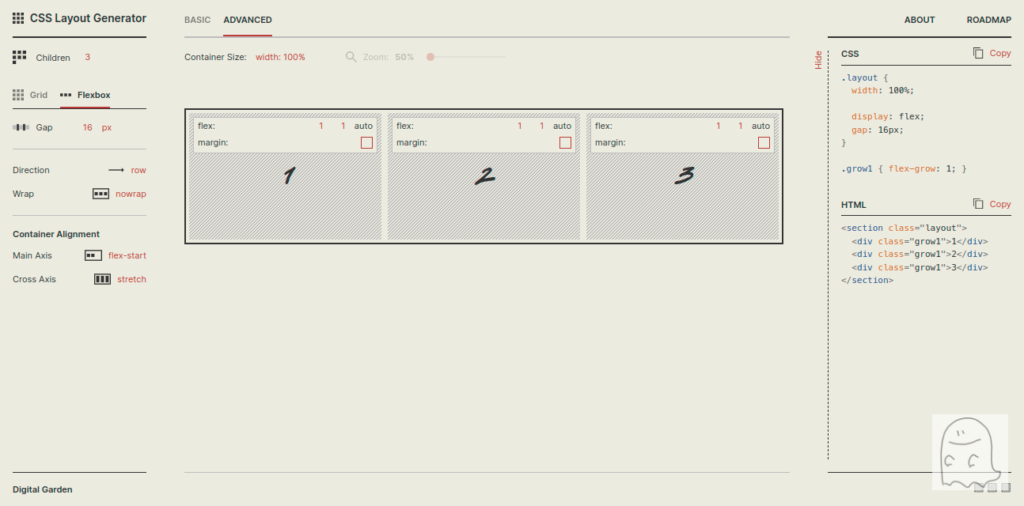Click the Wrap nowrap icon
The width and height of the screenshot is (1024, 506).
pyautogui.click(x=101, y=194)
